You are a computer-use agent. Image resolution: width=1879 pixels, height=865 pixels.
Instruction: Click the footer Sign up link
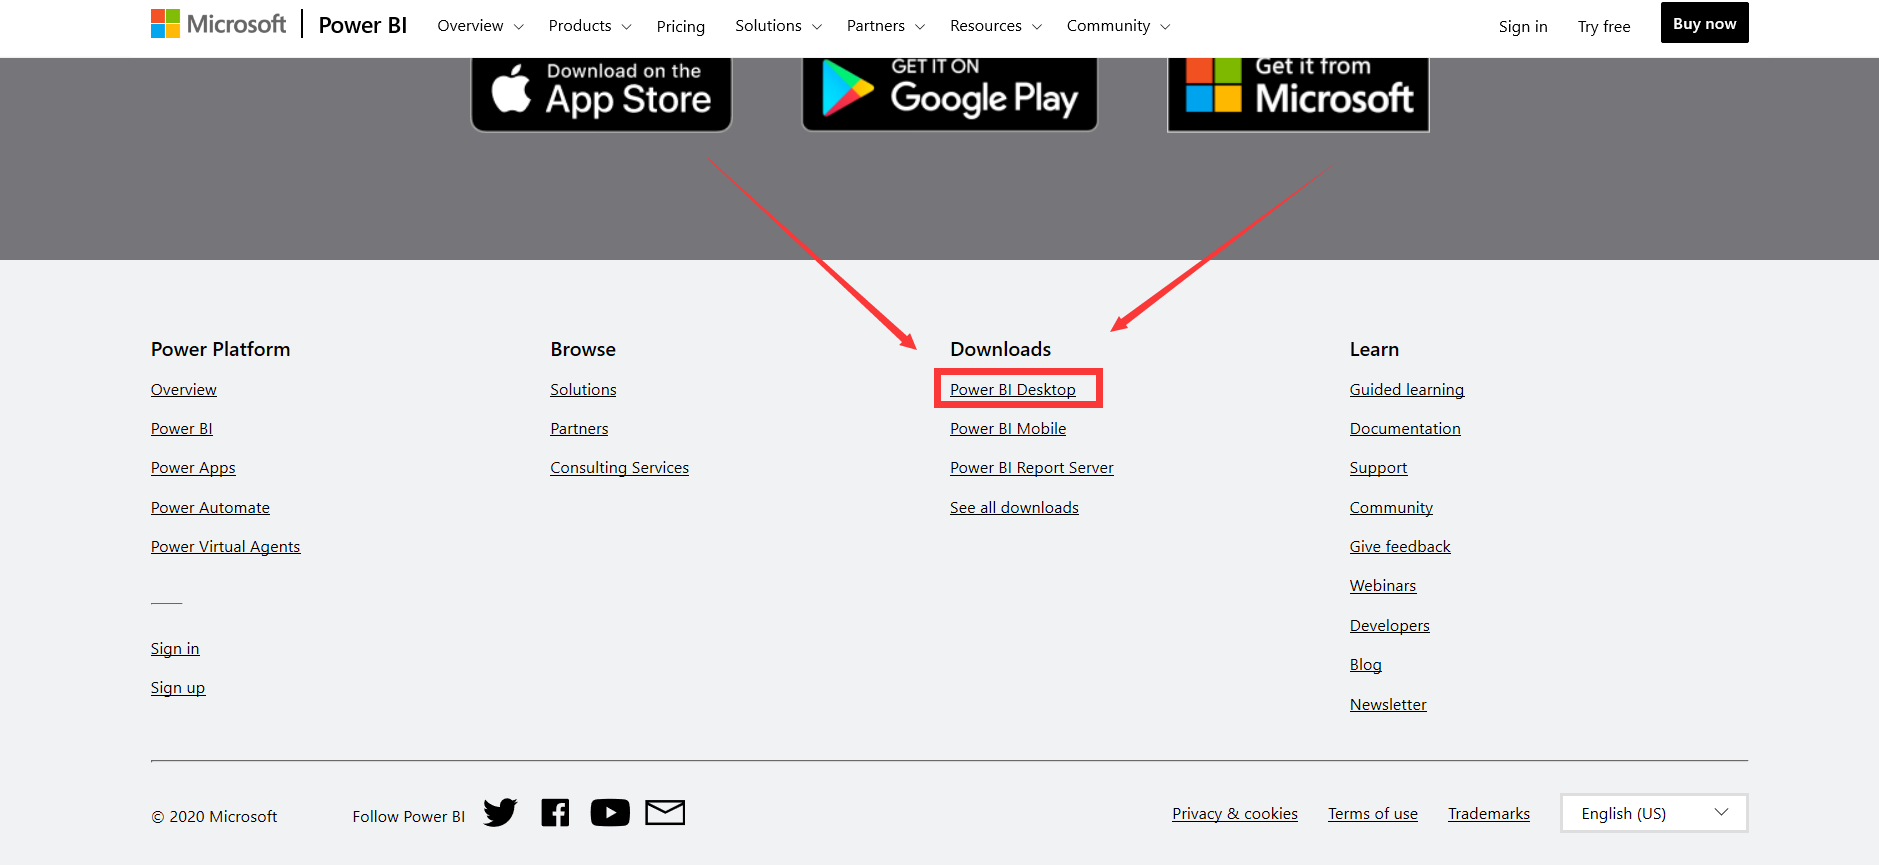click(x=178, y=687)
